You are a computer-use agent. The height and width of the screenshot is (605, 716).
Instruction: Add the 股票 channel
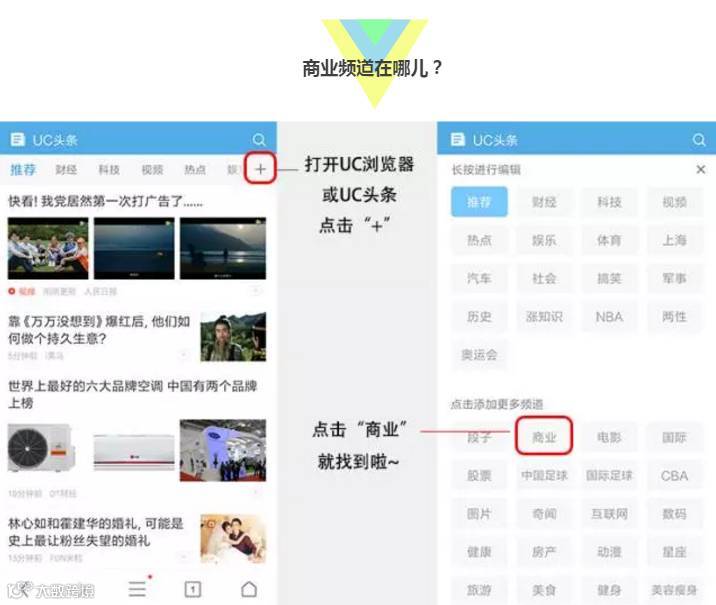coord(479,476)
